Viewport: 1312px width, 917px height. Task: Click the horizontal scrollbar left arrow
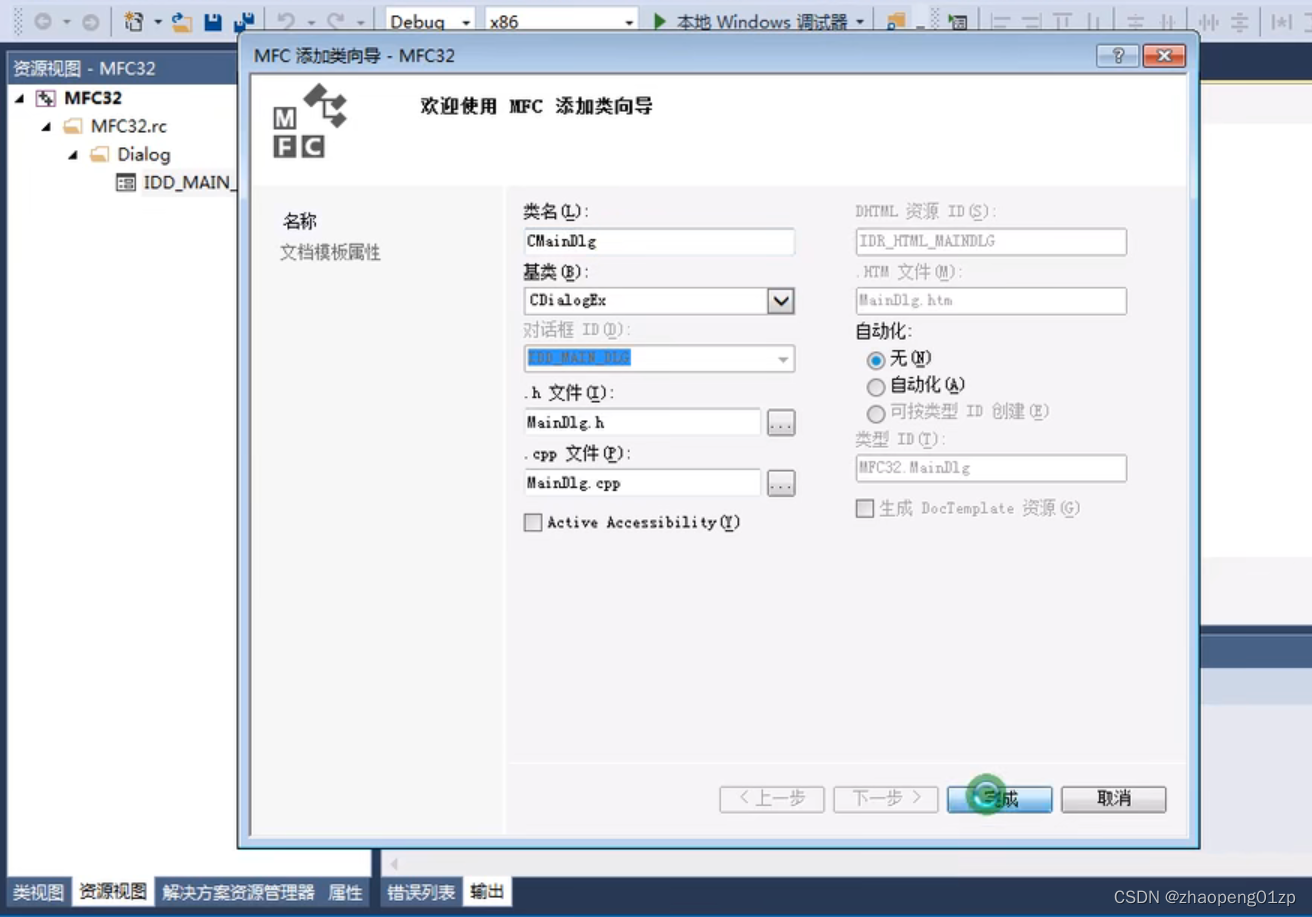tap(394, 863)
